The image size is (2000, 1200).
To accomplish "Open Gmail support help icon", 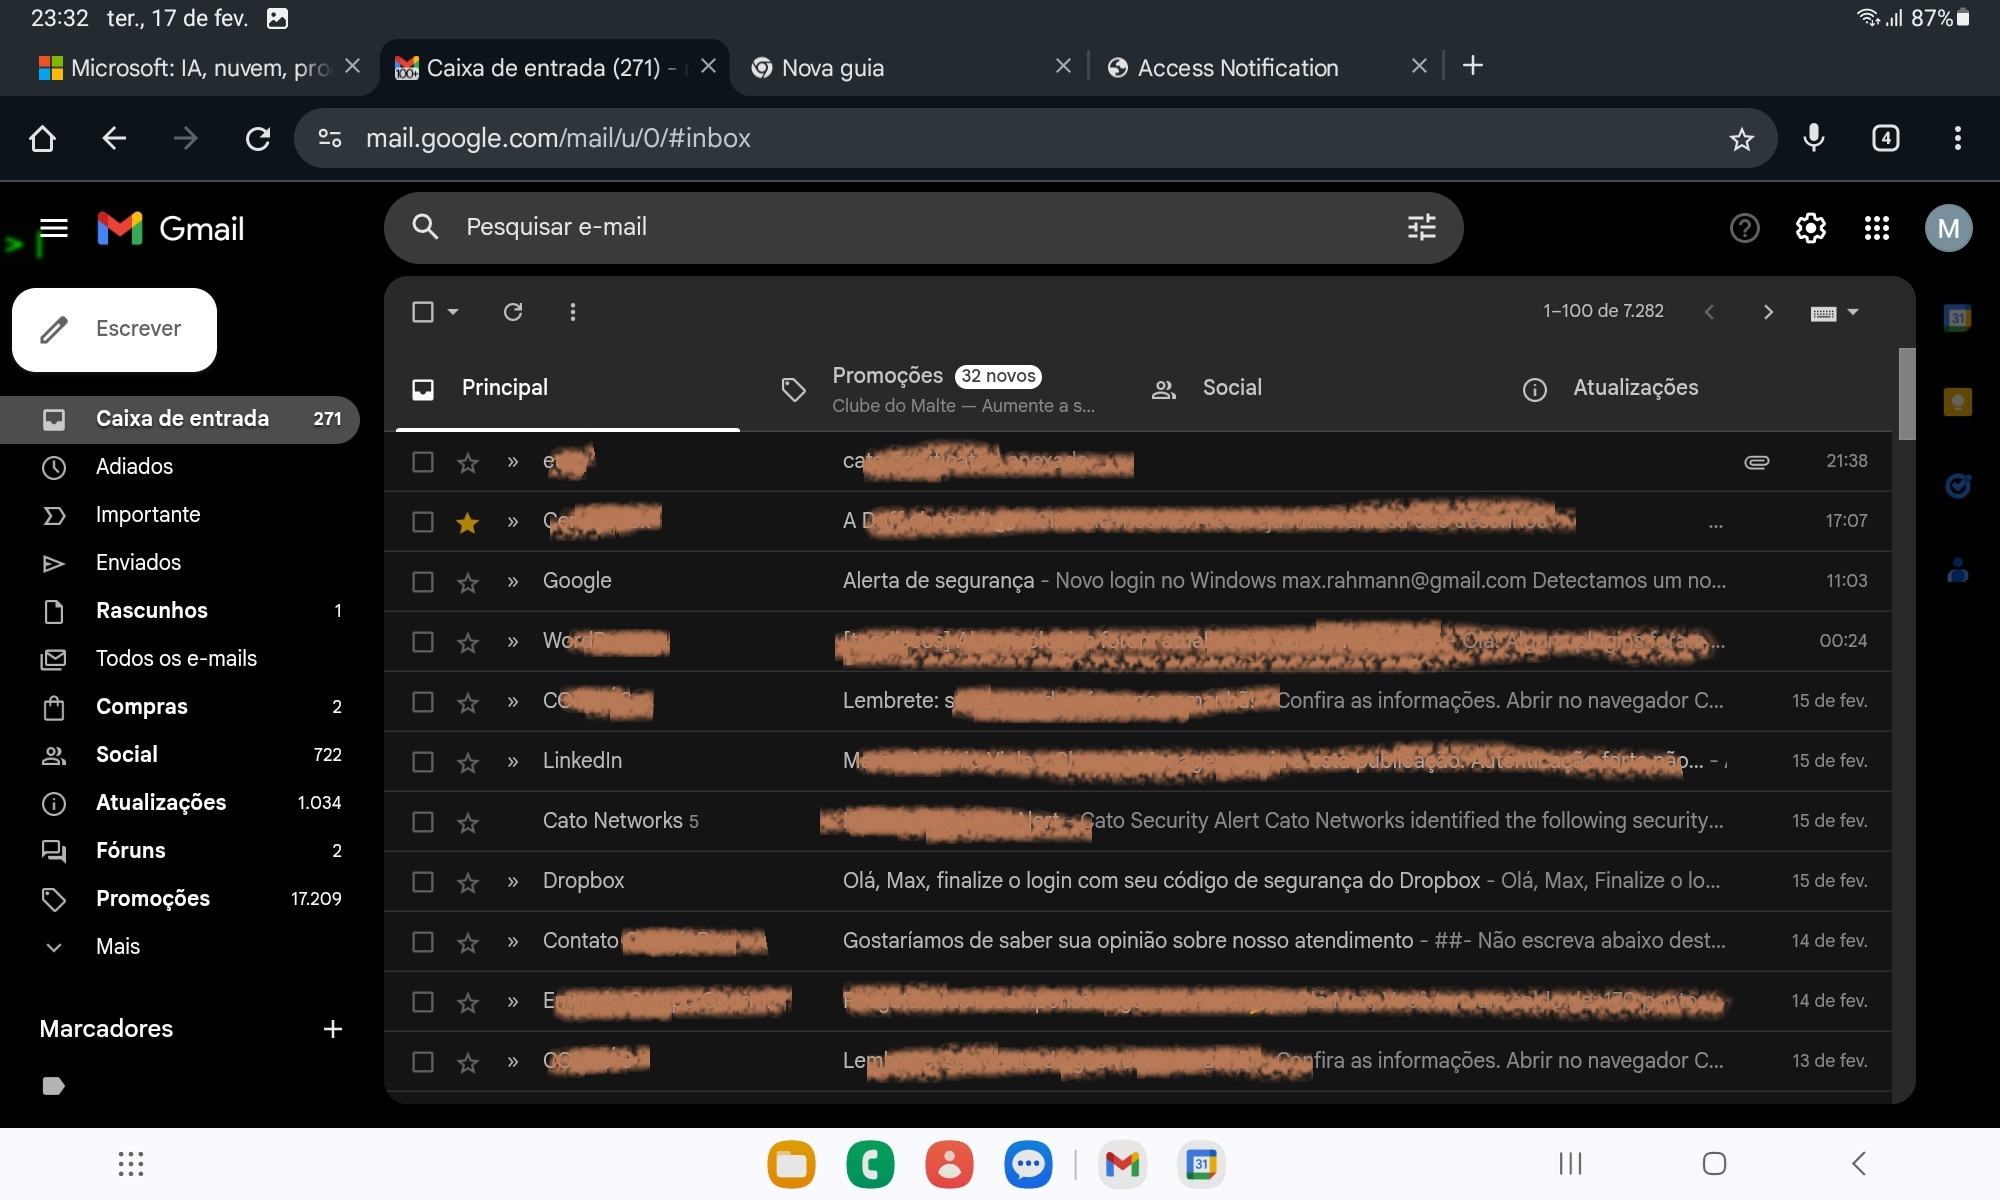I will [x=1744, y=229].
